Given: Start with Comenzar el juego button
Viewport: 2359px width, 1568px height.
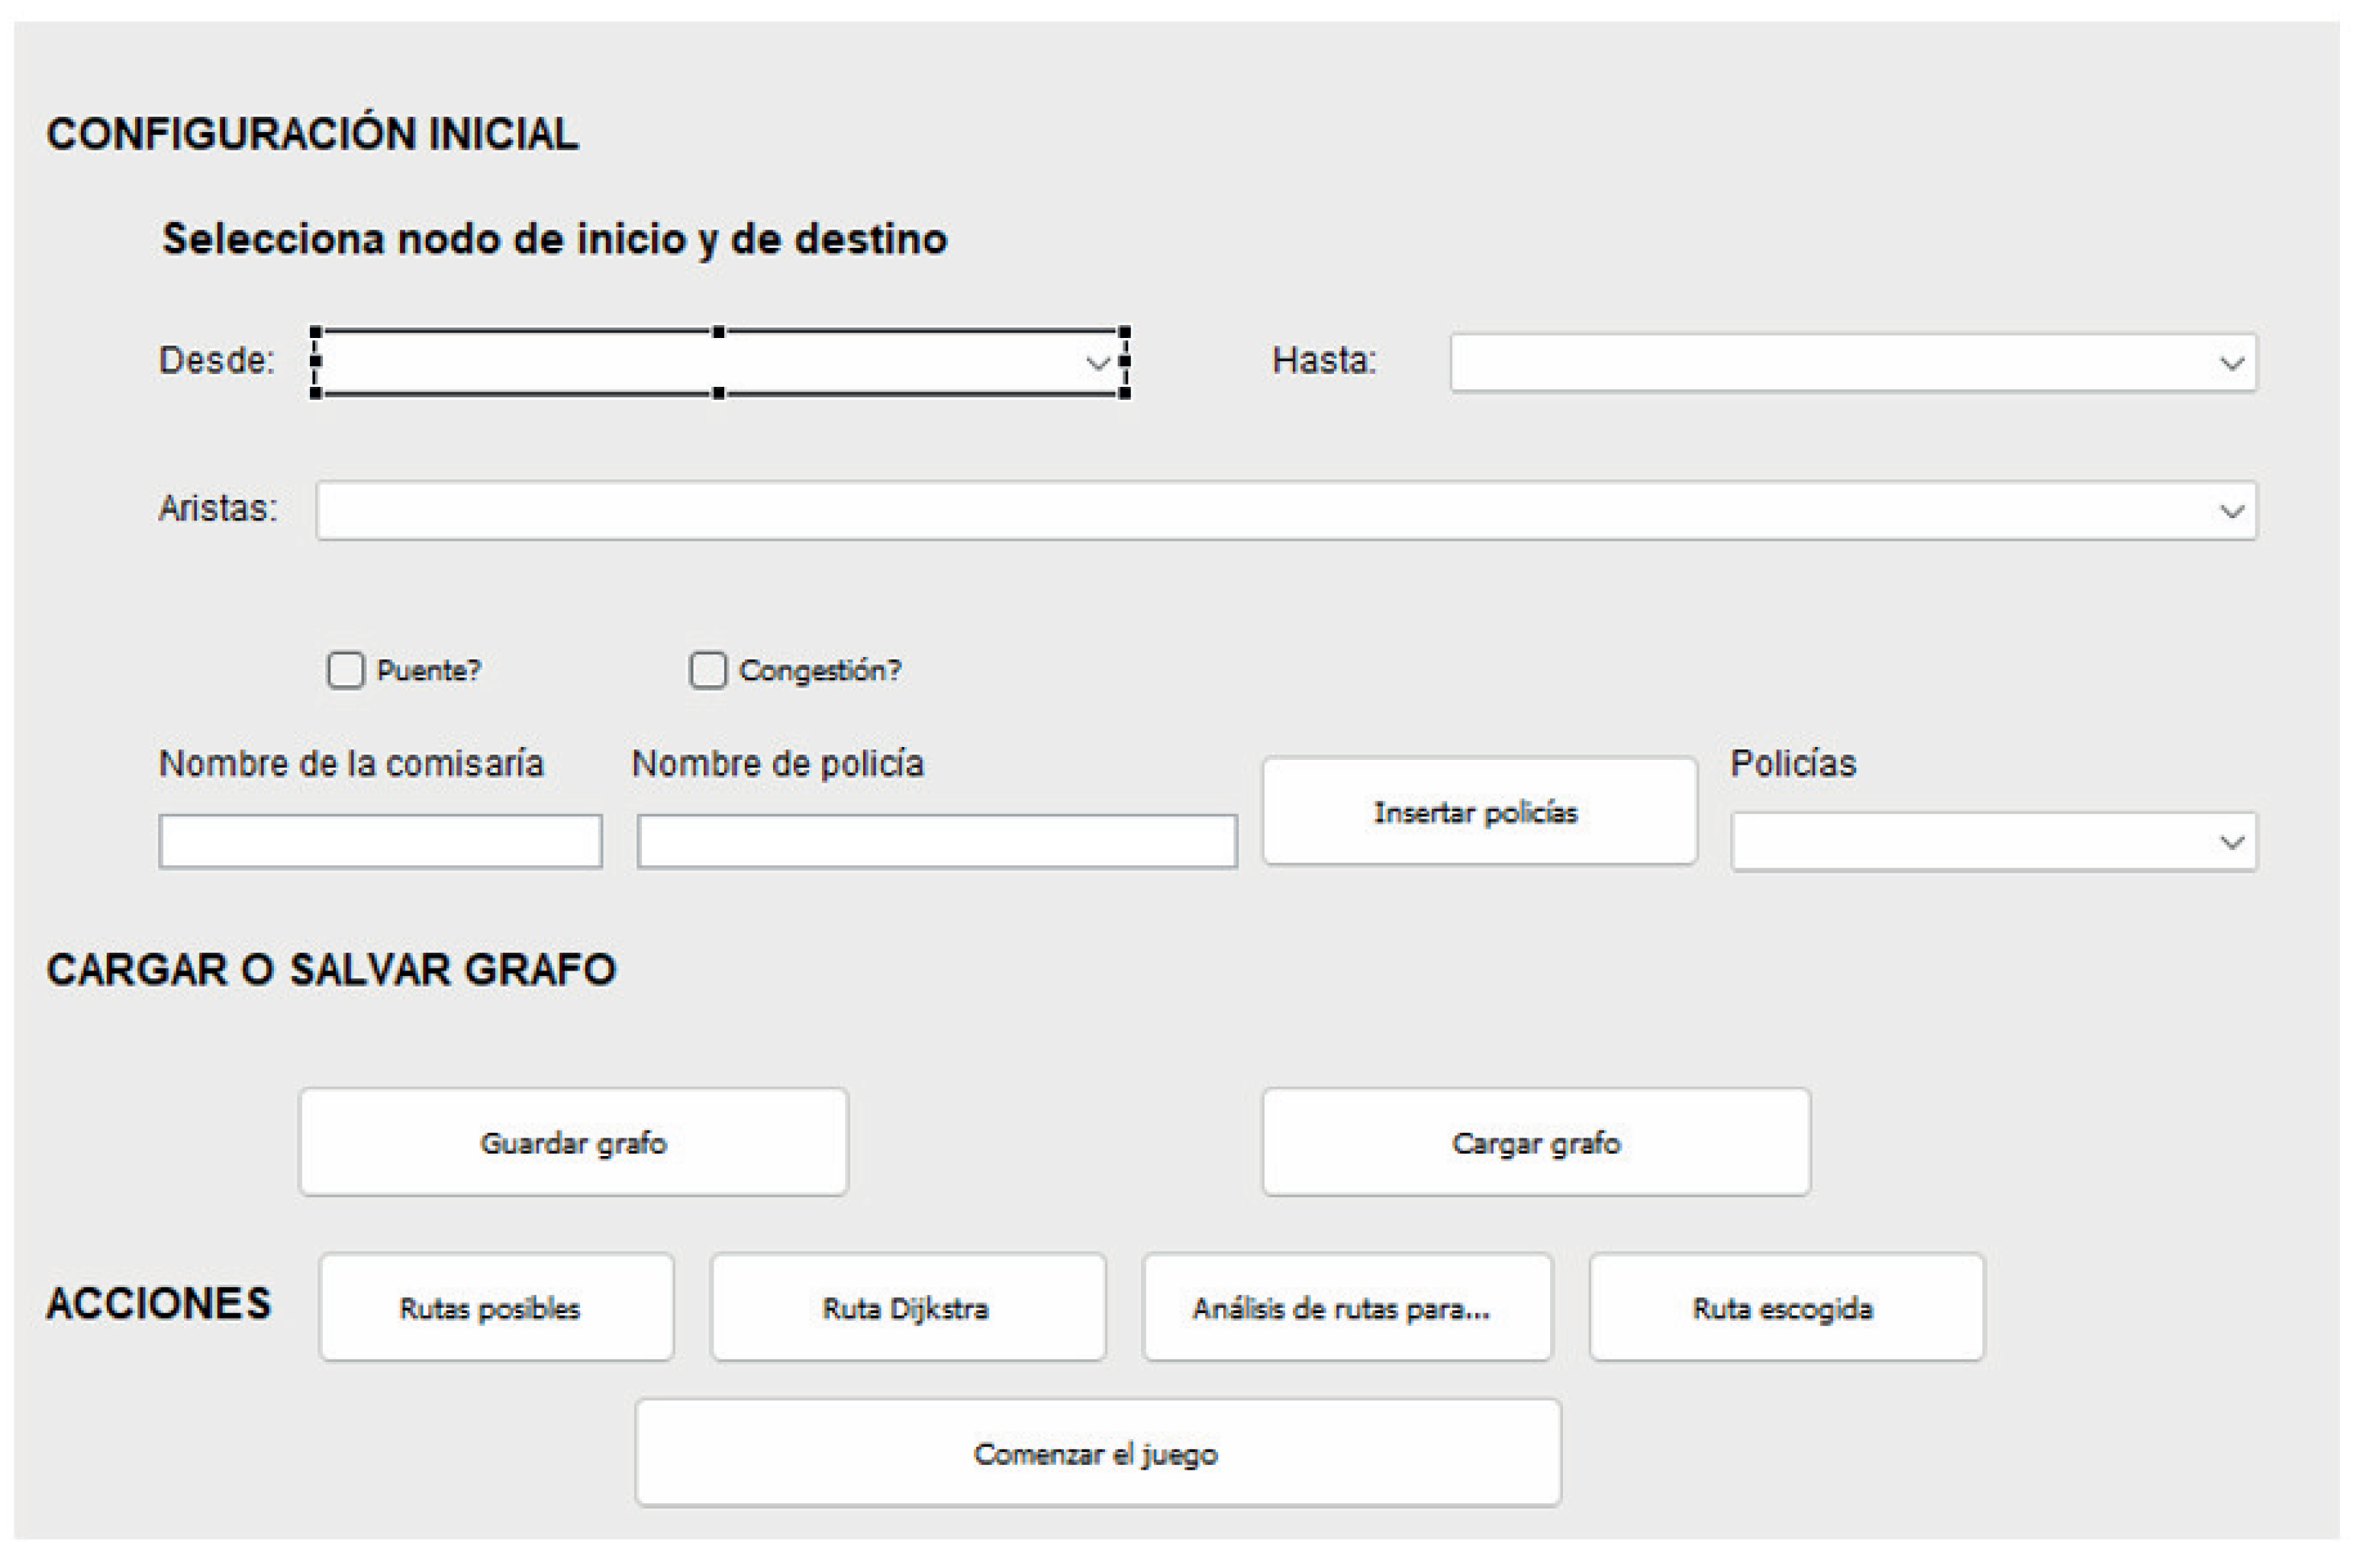Looking at the screenshot, I should pos(1098,1453).
